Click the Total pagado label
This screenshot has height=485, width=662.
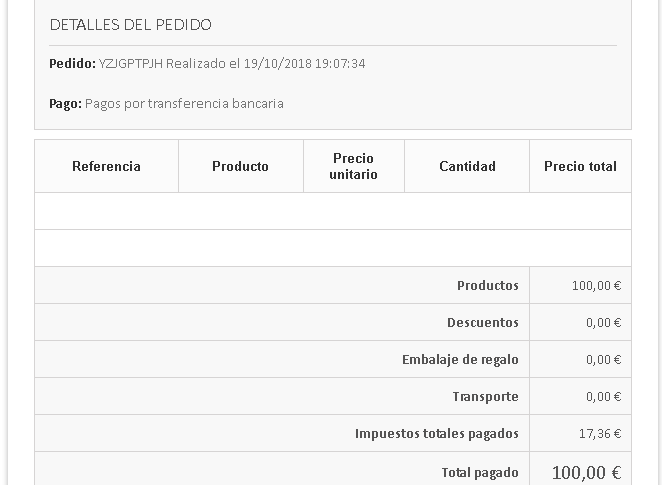(x=480, y=472)
